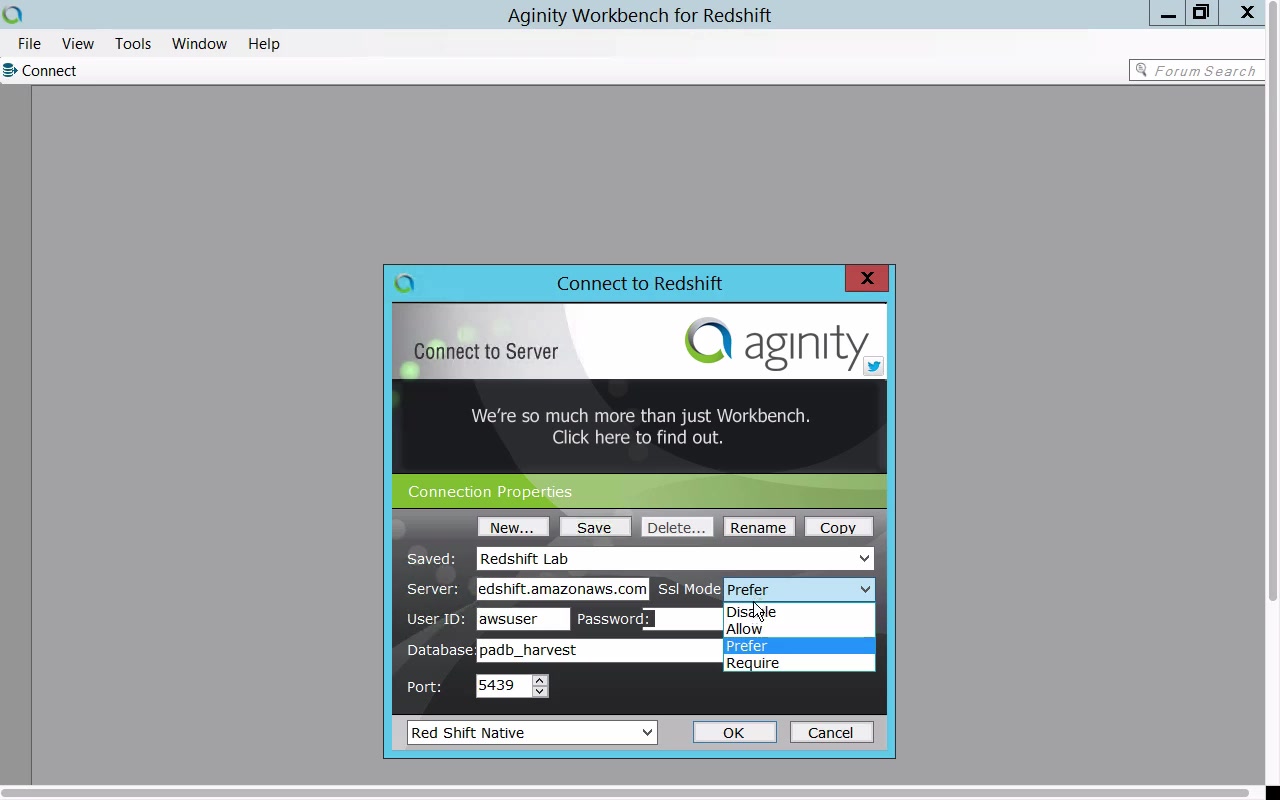Expand the Saved connections dropdown
Viewport: 1280px width, 800px height.
pos(865,559)
